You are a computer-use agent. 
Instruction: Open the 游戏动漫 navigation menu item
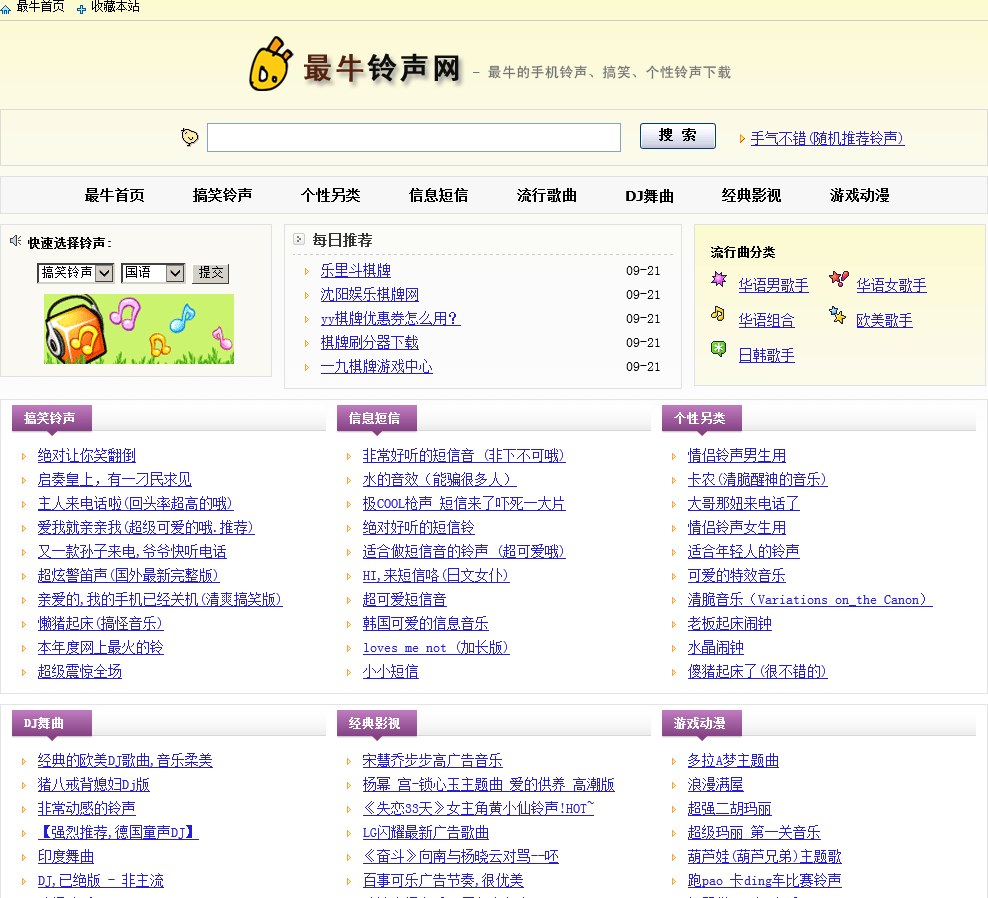click(x=859, y=195)
